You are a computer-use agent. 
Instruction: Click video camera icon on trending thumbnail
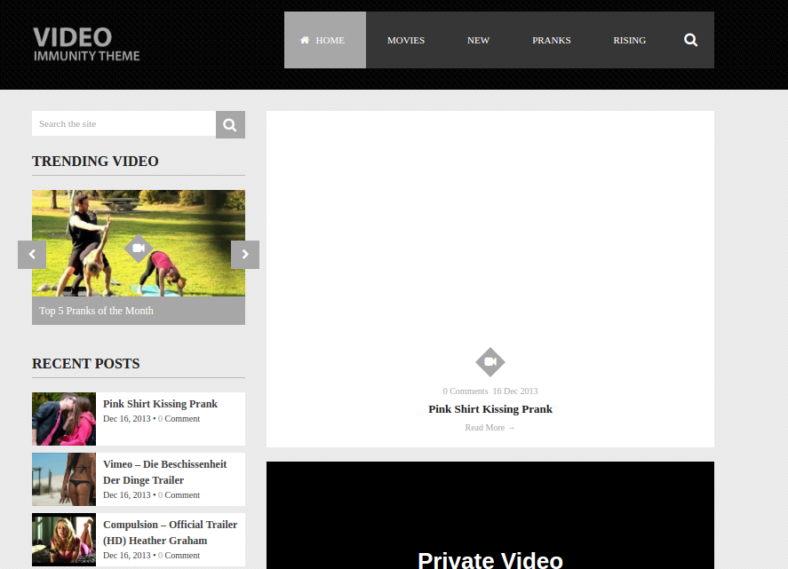139,248
